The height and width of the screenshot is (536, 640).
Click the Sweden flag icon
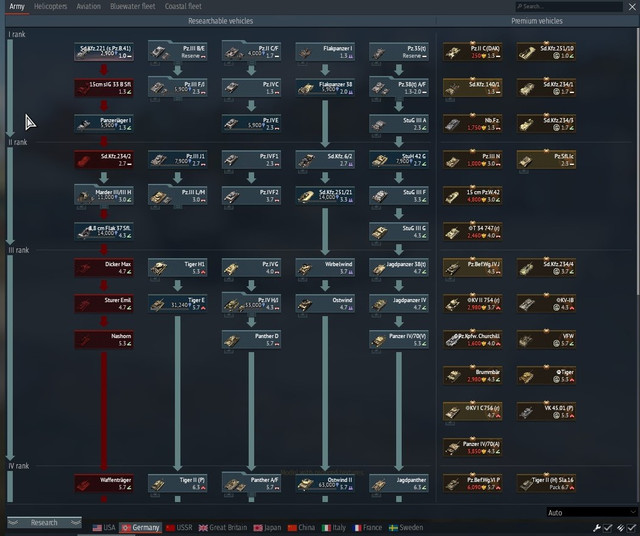(x=393, y=528)
